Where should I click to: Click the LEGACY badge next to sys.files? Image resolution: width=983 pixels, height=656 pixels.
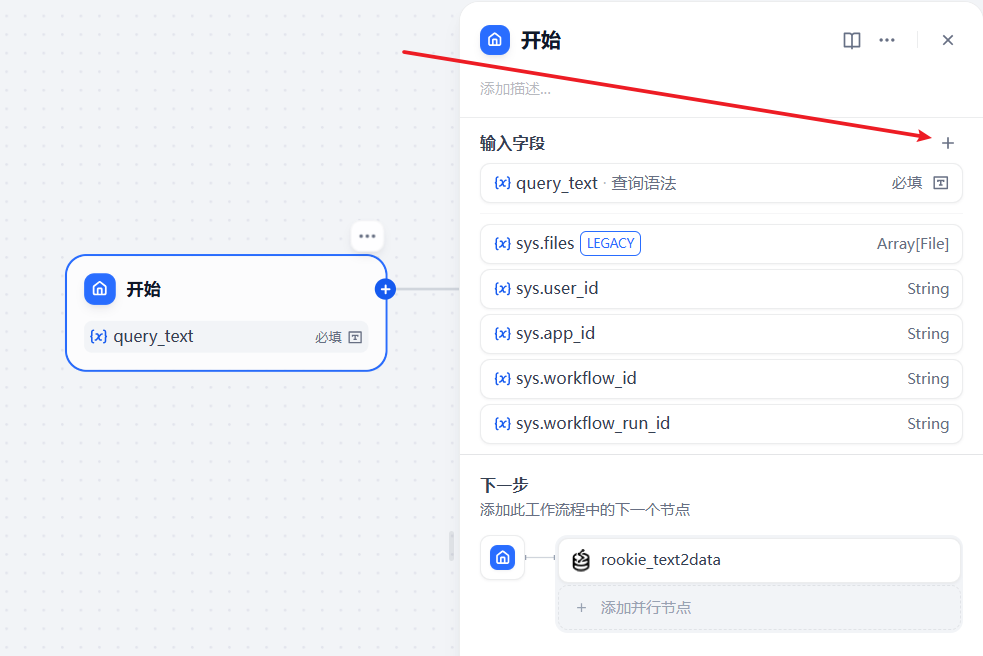(x=610, y=243)
